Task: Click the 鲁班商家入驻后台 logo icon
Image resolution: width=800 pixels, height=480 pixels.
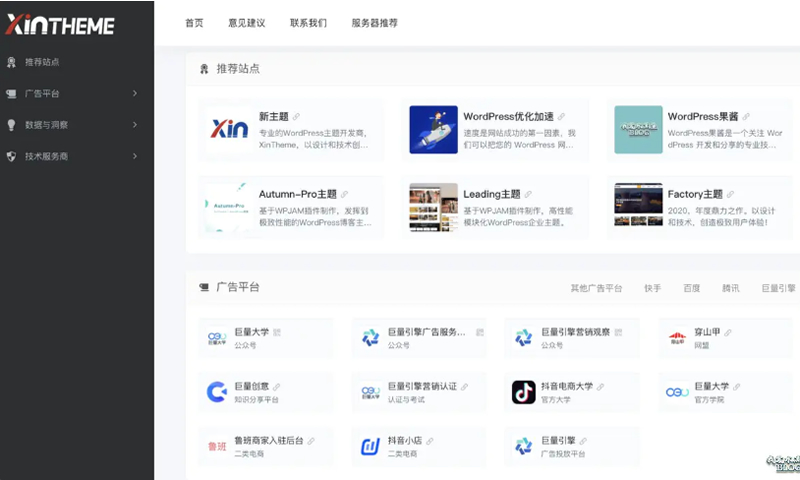Action: tap(216, 446)
